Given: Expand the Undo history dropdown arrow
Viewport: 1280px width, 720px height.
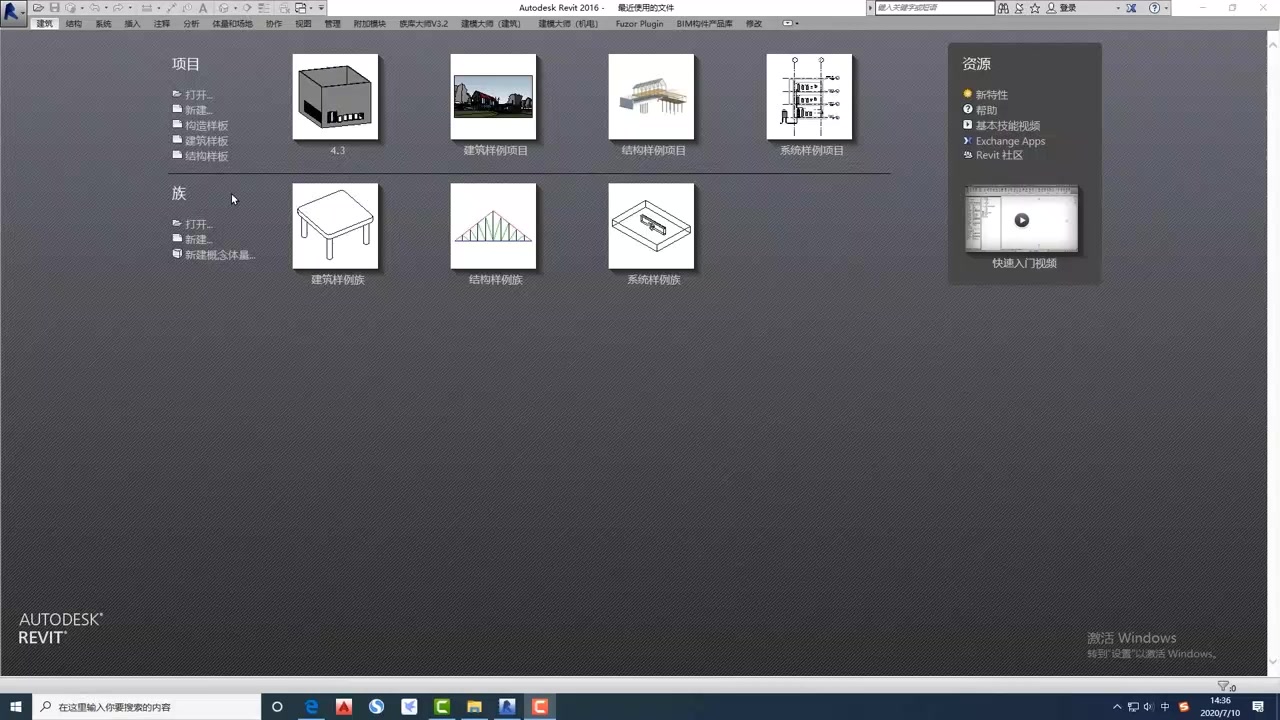Looking at the screenshot, I should [106, 8].
